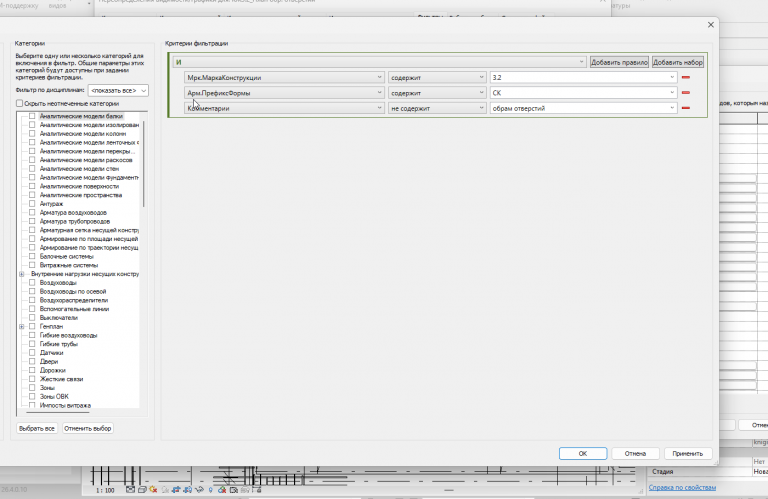
Task: Open the Арм.ПрефиксФормы parameter dropdown
Action: coord(284,93)
